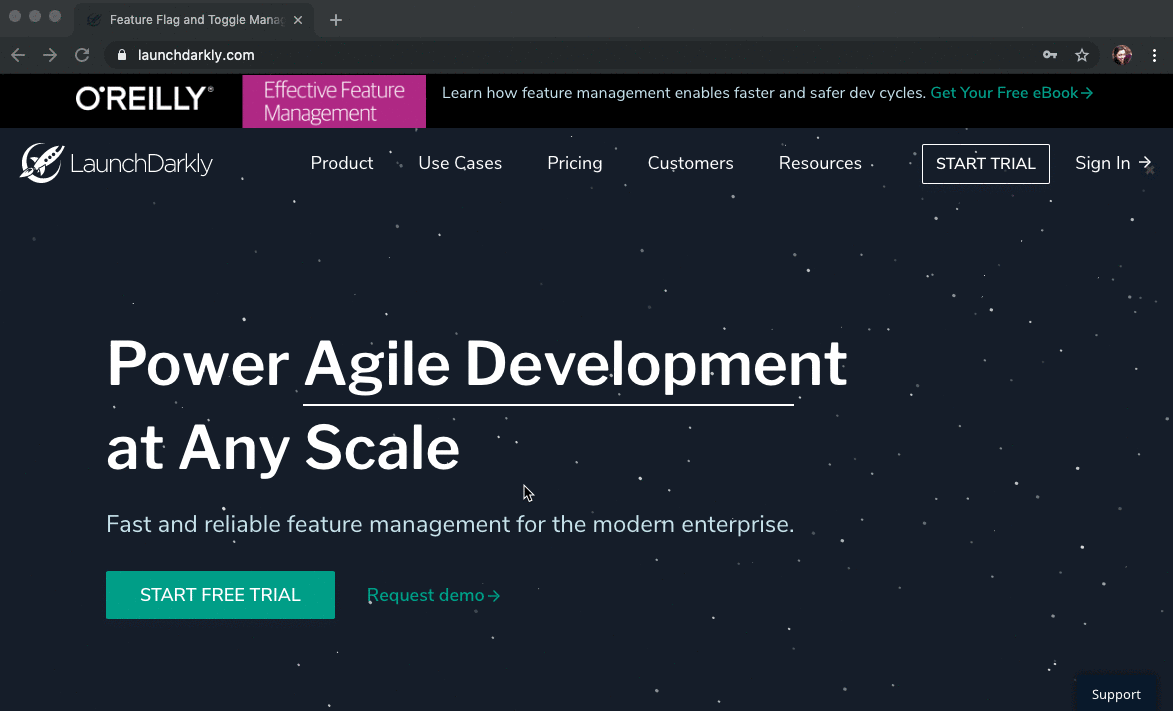The height and width of the screenshot is (711, 1173).
Task: Open Chrome three-dot menu
Action: pyautogui.click(x=1154, y=55)
